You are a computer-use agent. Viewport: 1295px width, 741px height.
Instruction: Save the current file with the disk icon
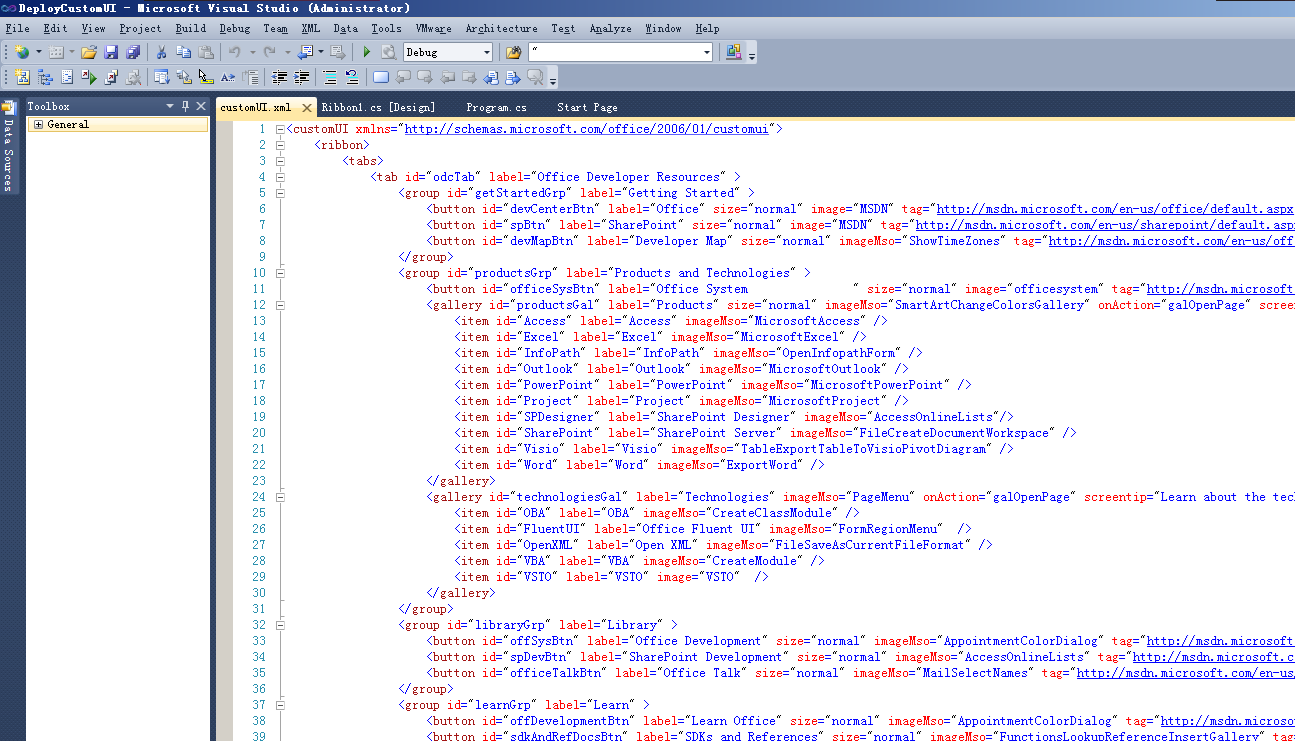pyautogui.click(x=111, y=52)
